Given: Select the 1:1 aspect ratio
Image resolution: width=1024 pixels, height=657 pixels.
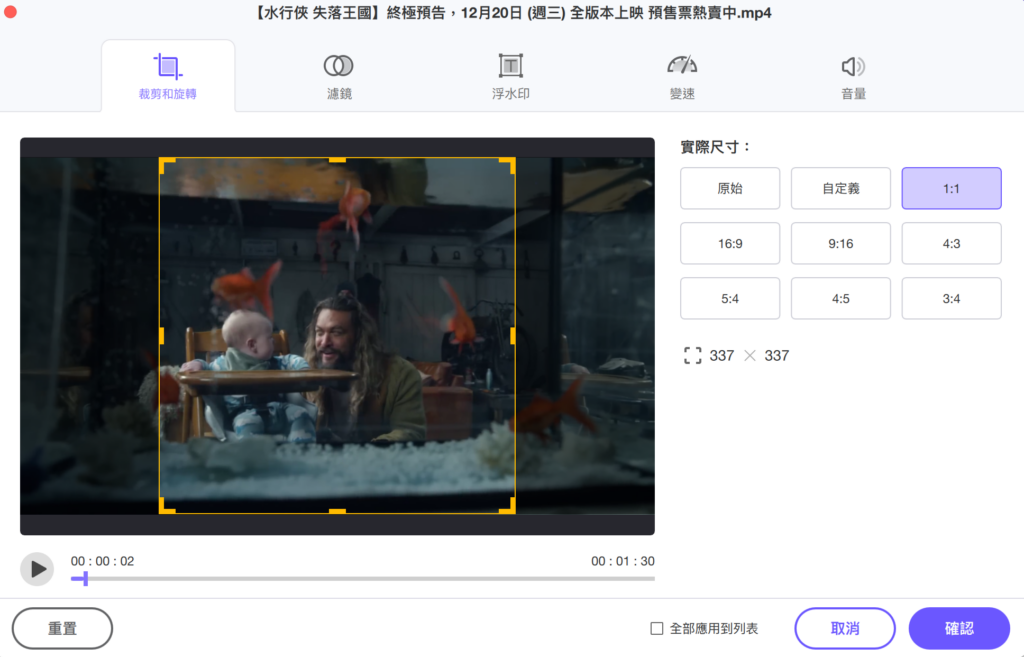Looking at the screenshot, I should (952, 188).
